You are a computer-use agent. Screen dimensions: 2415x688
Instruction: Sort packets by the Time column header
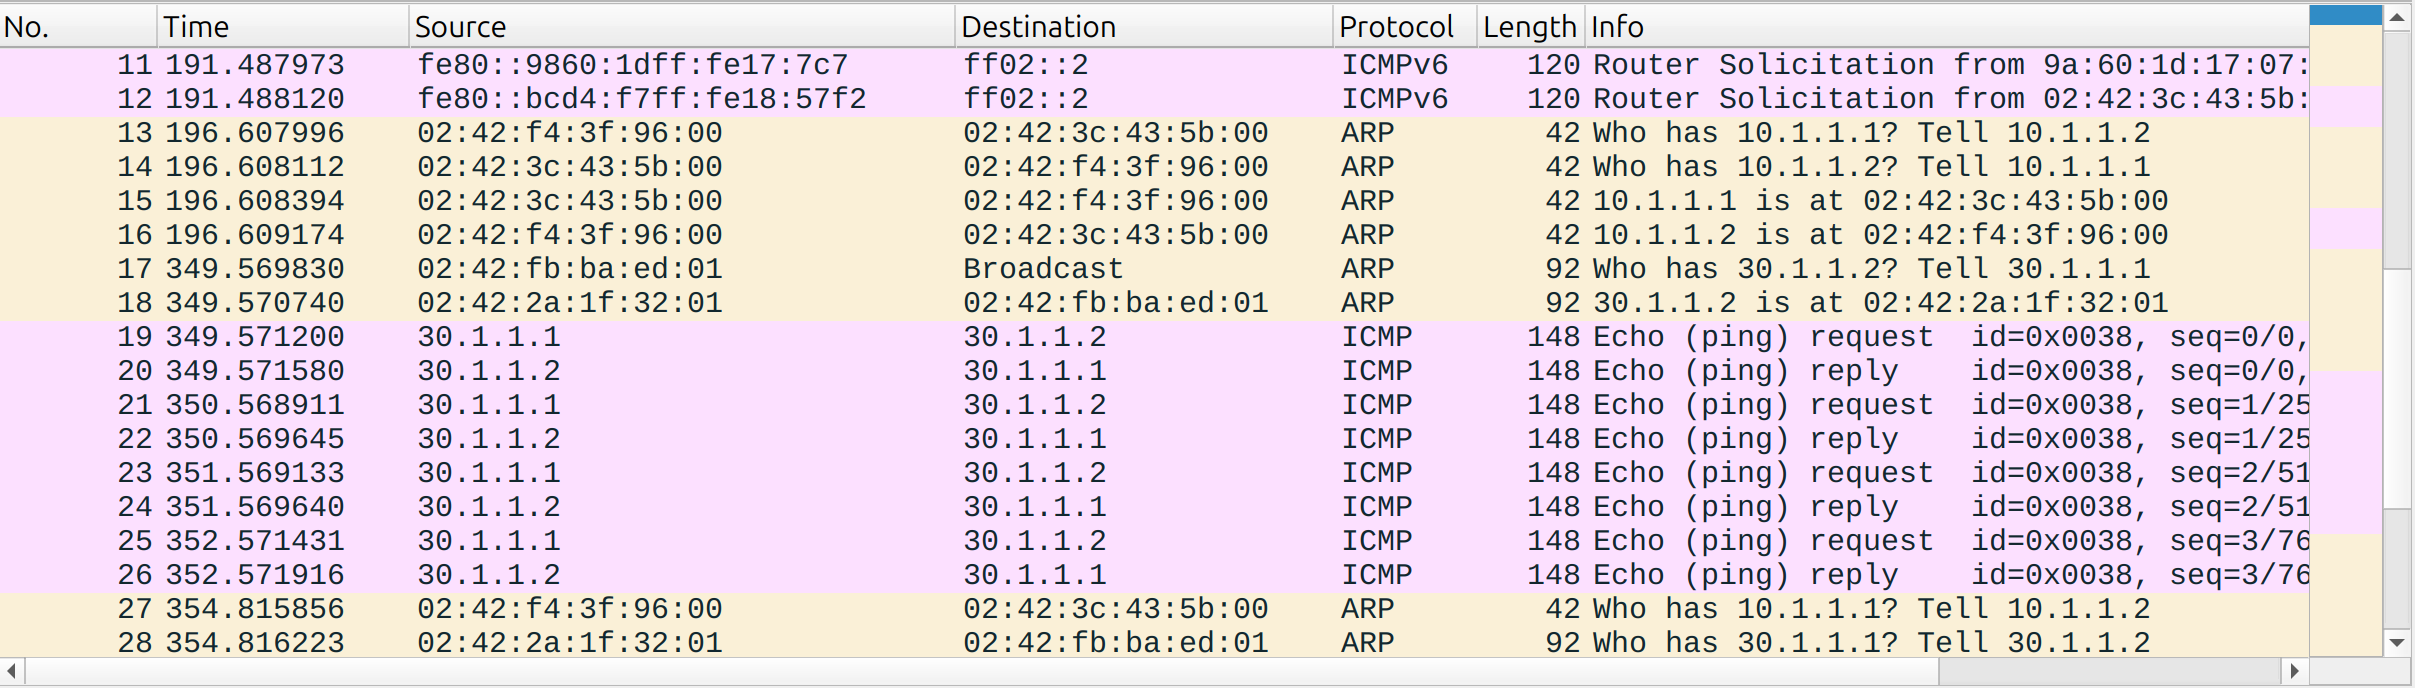click(x=282, y=27)
